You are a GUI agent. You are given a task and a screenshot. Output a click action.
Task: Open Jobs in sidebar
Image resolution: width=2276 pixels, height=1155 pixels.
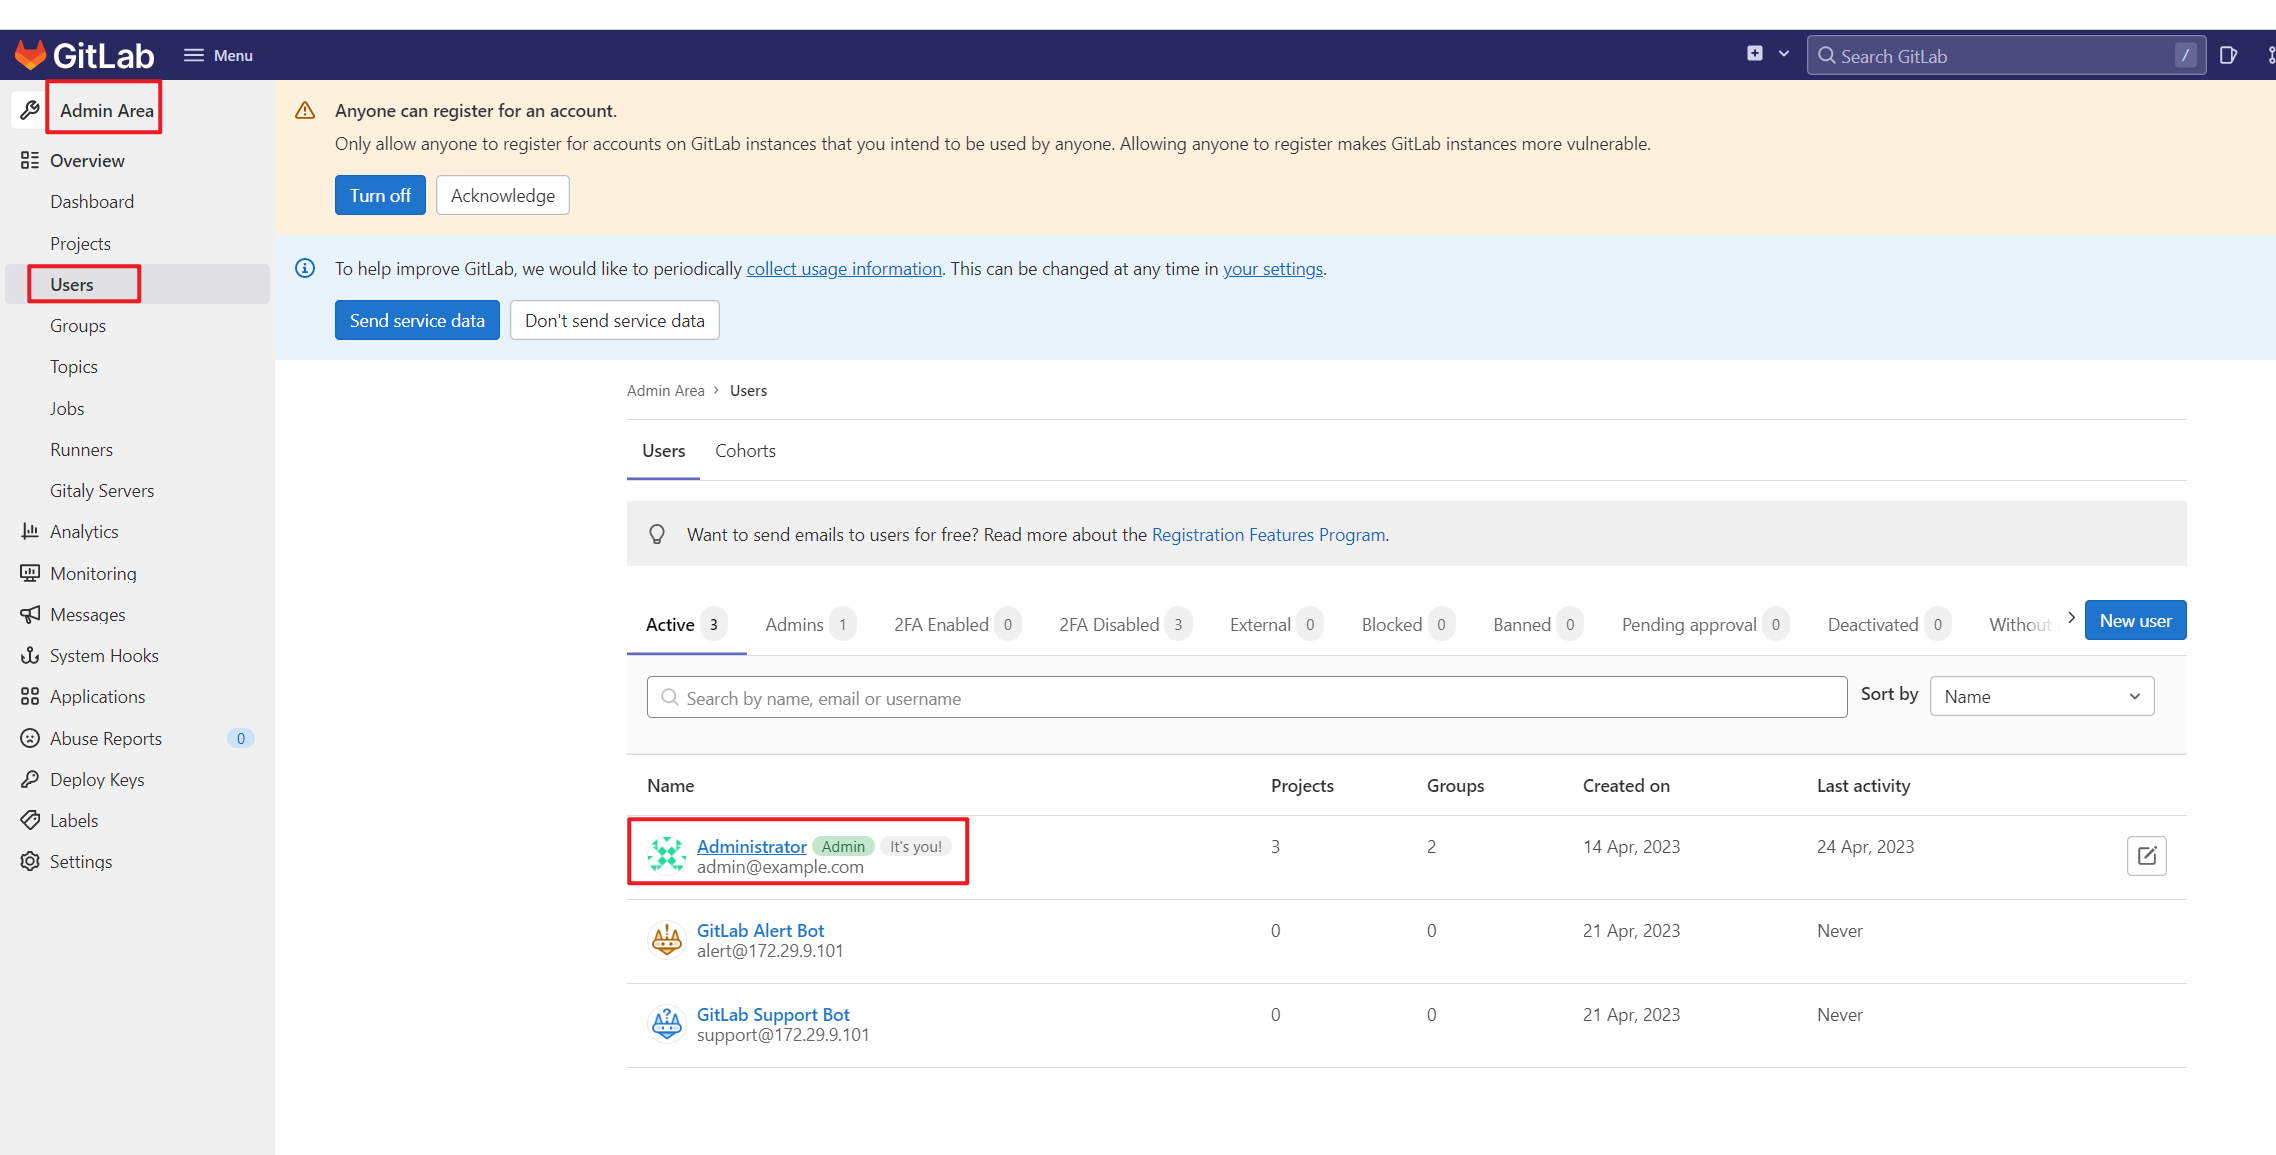pos(67,408)
